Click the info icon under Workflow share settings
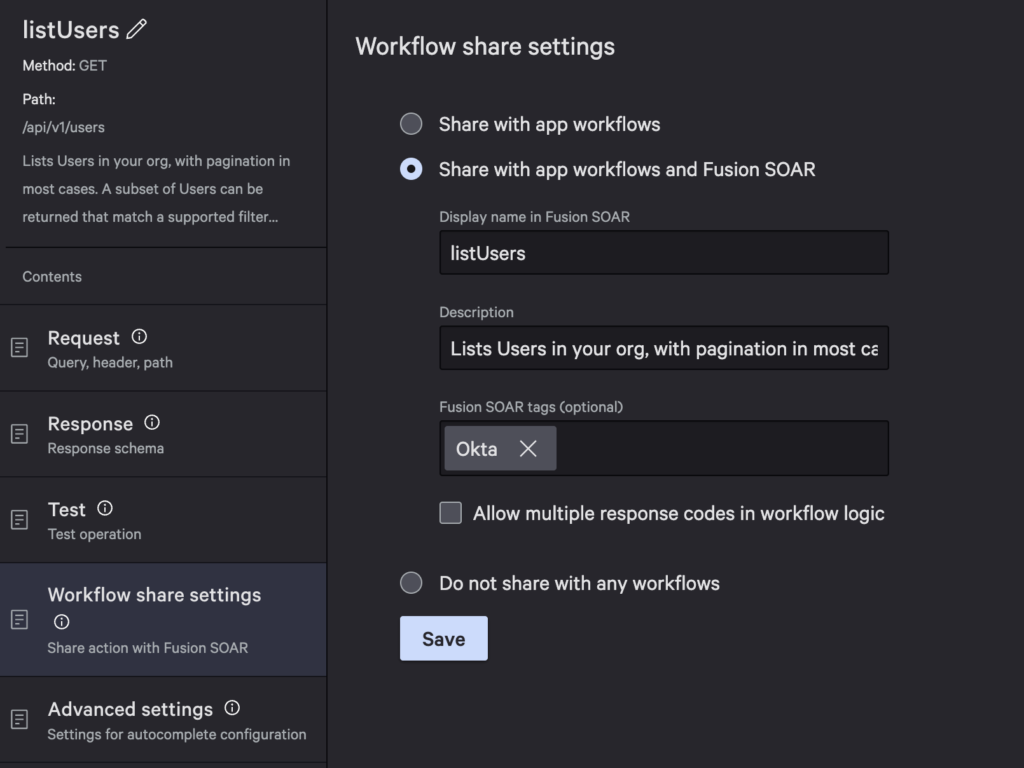Screen dimensions: 1024x768 pyautogui.click(x=61, y=622)
